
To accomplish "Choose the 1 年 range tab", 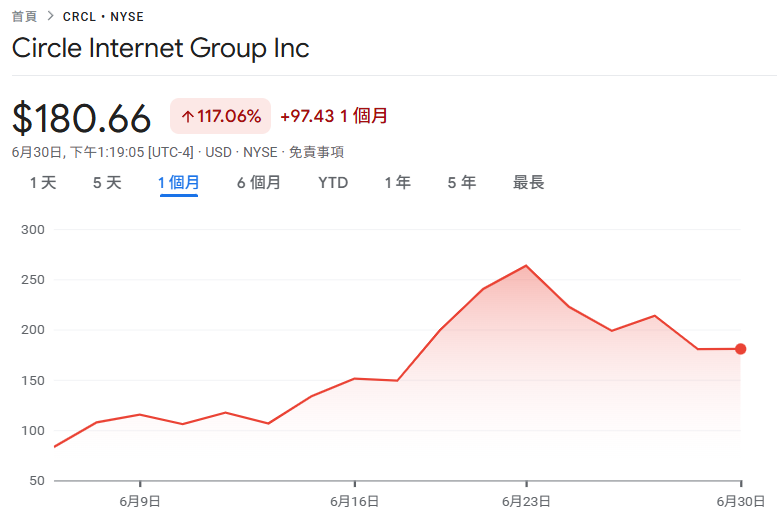I will click(x=397, y=183).
